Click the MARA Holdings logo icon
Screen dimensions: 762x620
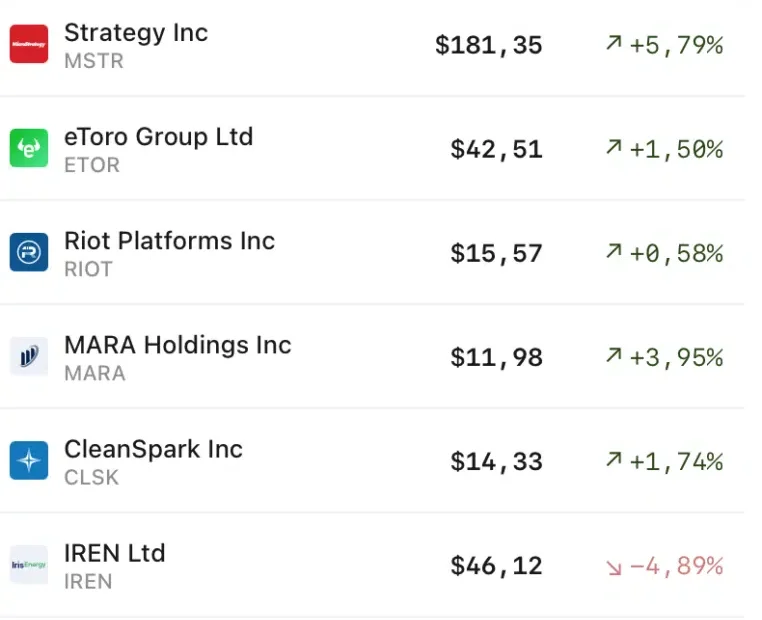point(29,357)
